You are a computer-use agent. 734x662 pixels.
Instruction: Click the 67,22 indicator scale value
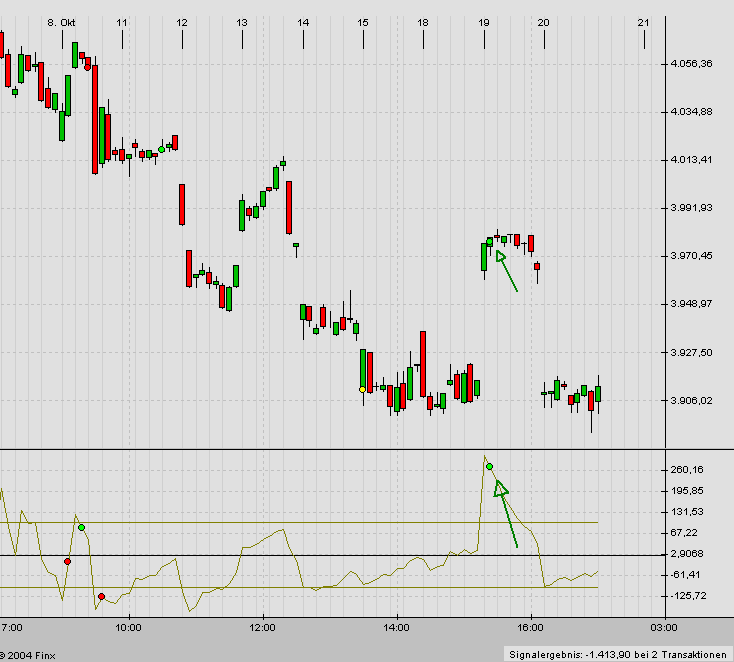click(684, 533)
